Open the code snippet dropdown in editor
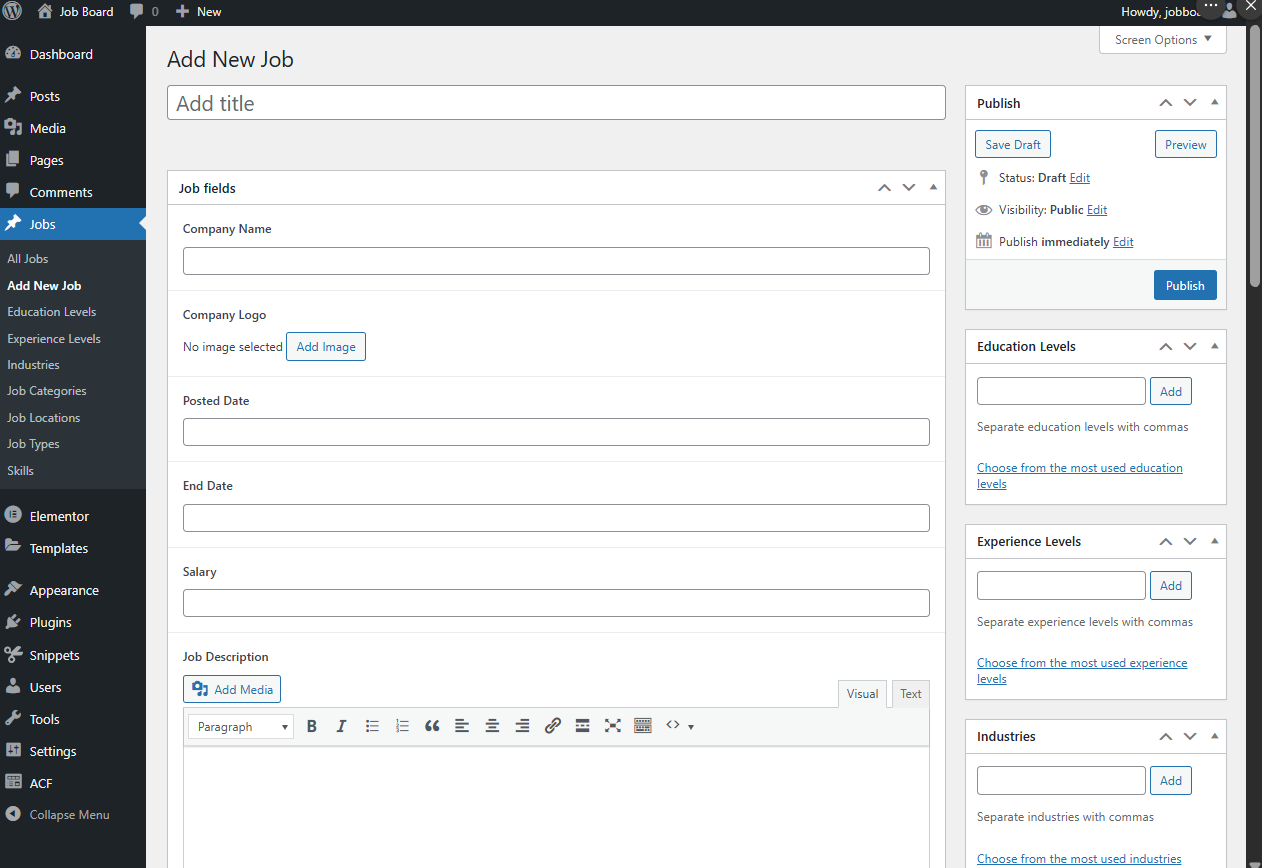Screen dimensions: 1262x868 [x=680, y=726]
